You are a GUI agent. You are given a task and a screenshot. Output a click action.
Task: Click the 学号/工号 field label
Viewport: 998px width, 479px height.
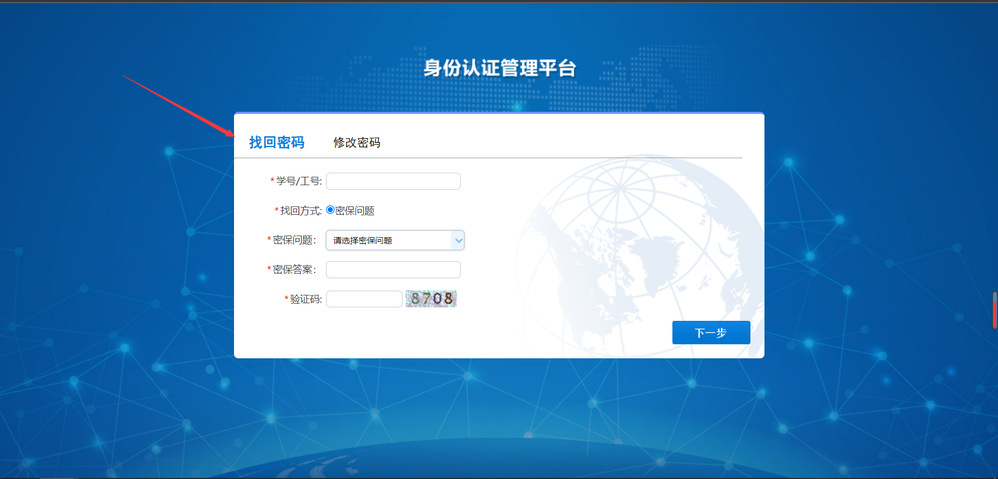tap(298, 182)
